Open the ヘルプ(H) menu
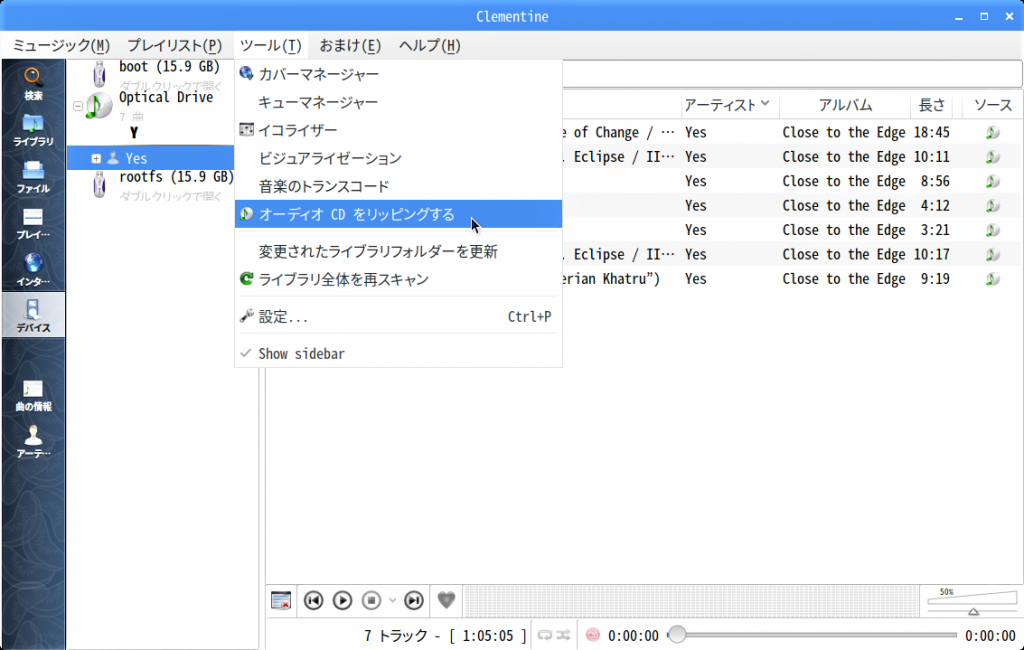 point(430,46)
